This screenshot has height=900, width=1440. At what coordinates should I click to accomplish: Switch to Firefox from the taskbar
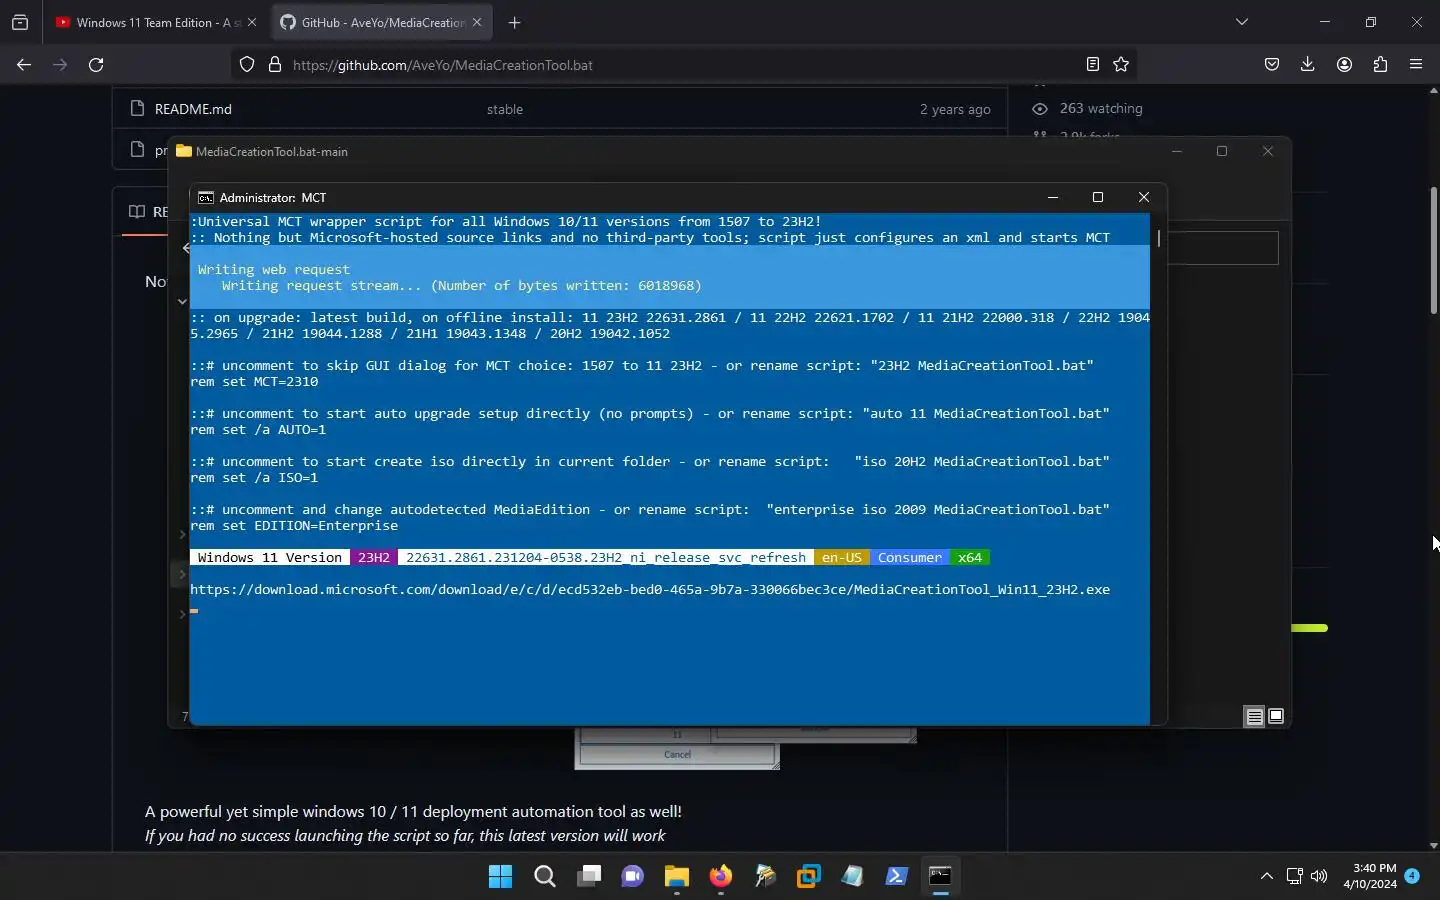[720, 876]
